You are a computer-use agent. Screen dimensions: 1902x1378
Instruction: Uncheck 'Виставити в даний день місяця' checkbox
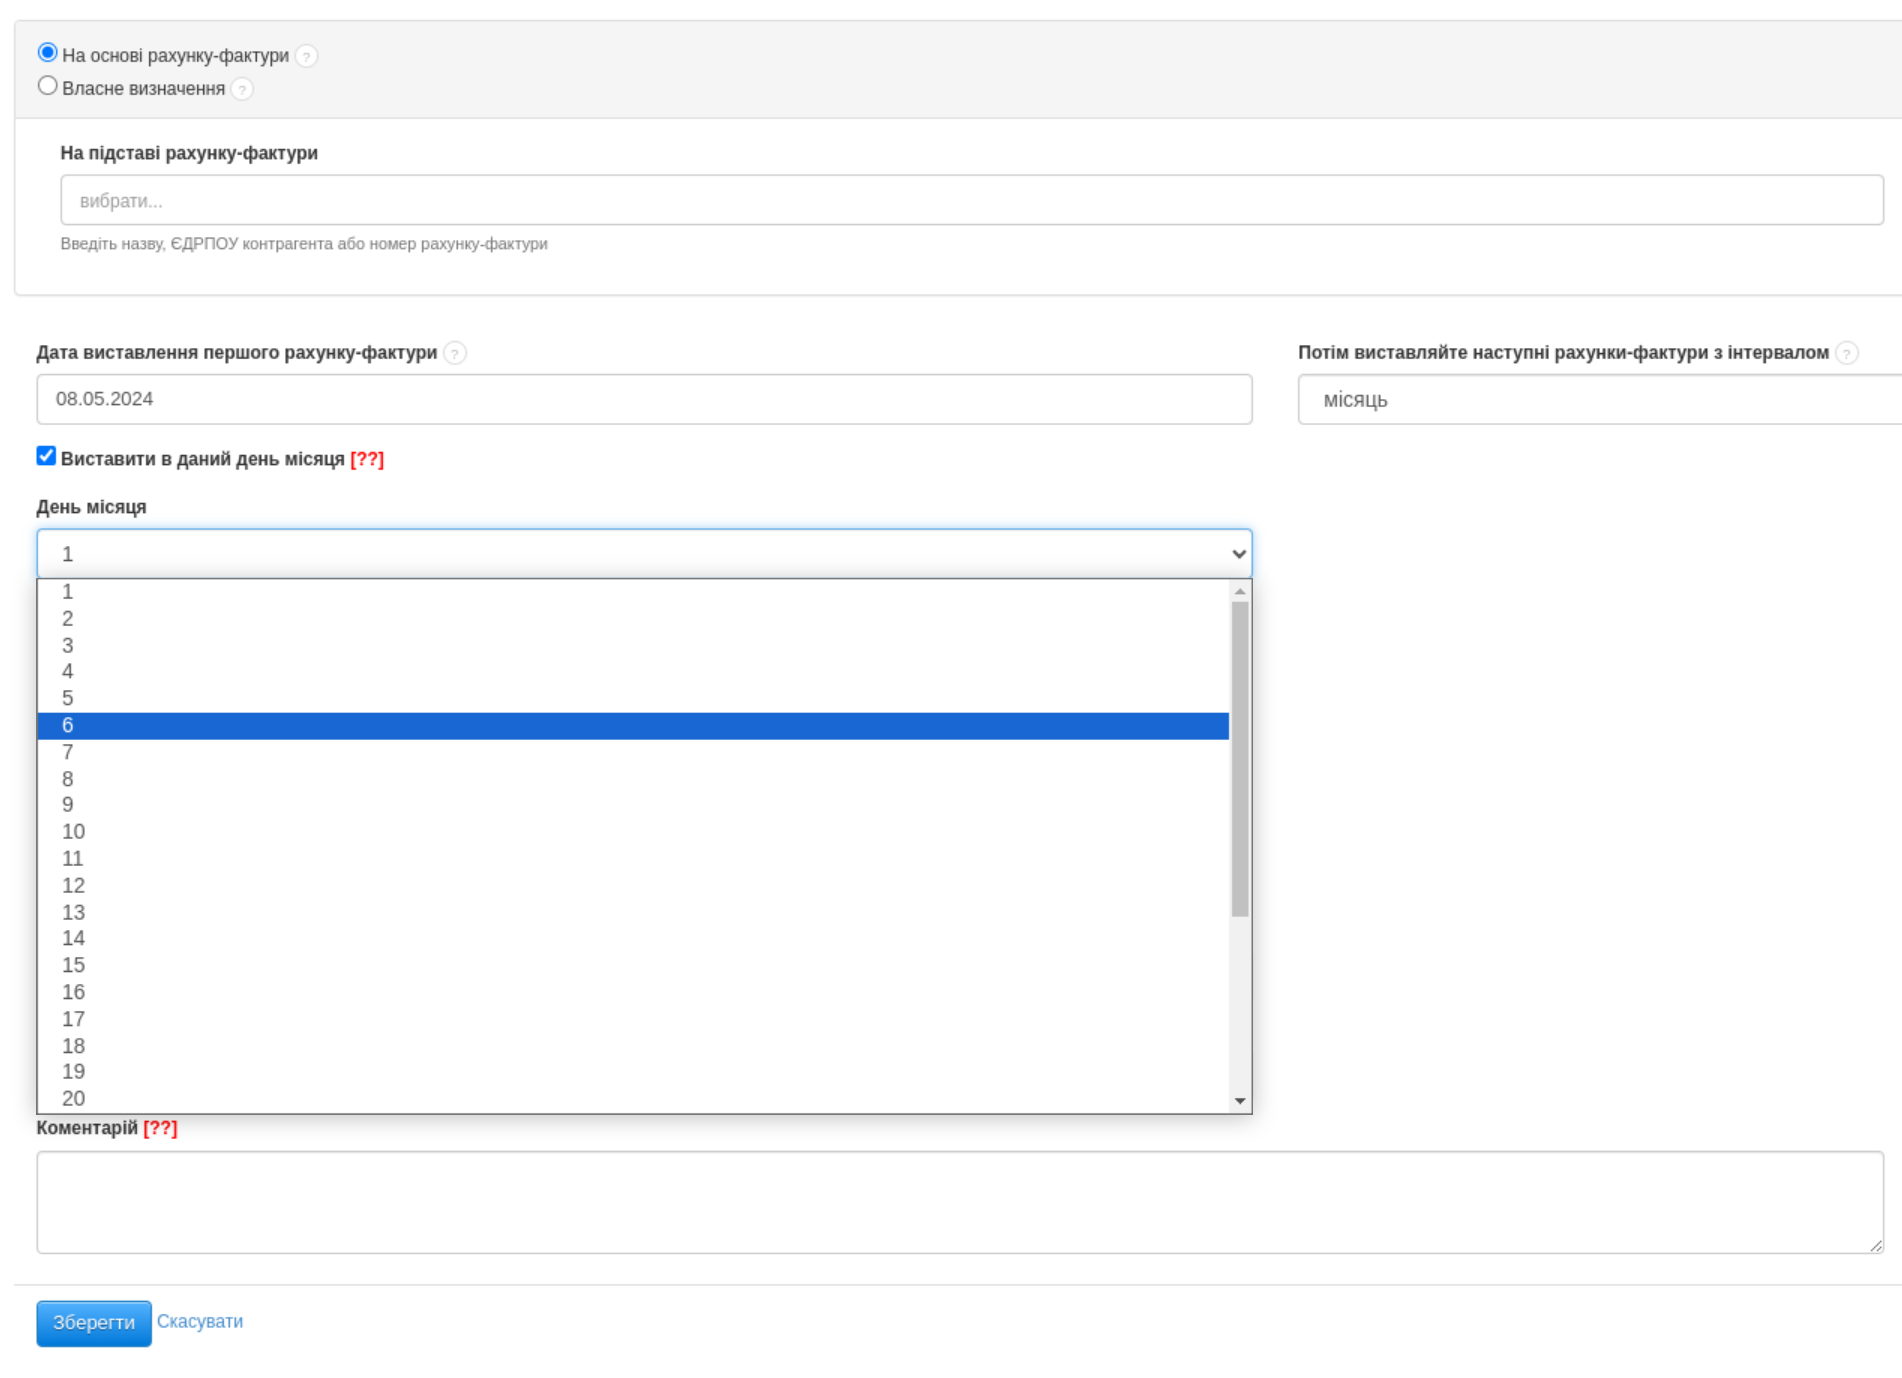46,456
